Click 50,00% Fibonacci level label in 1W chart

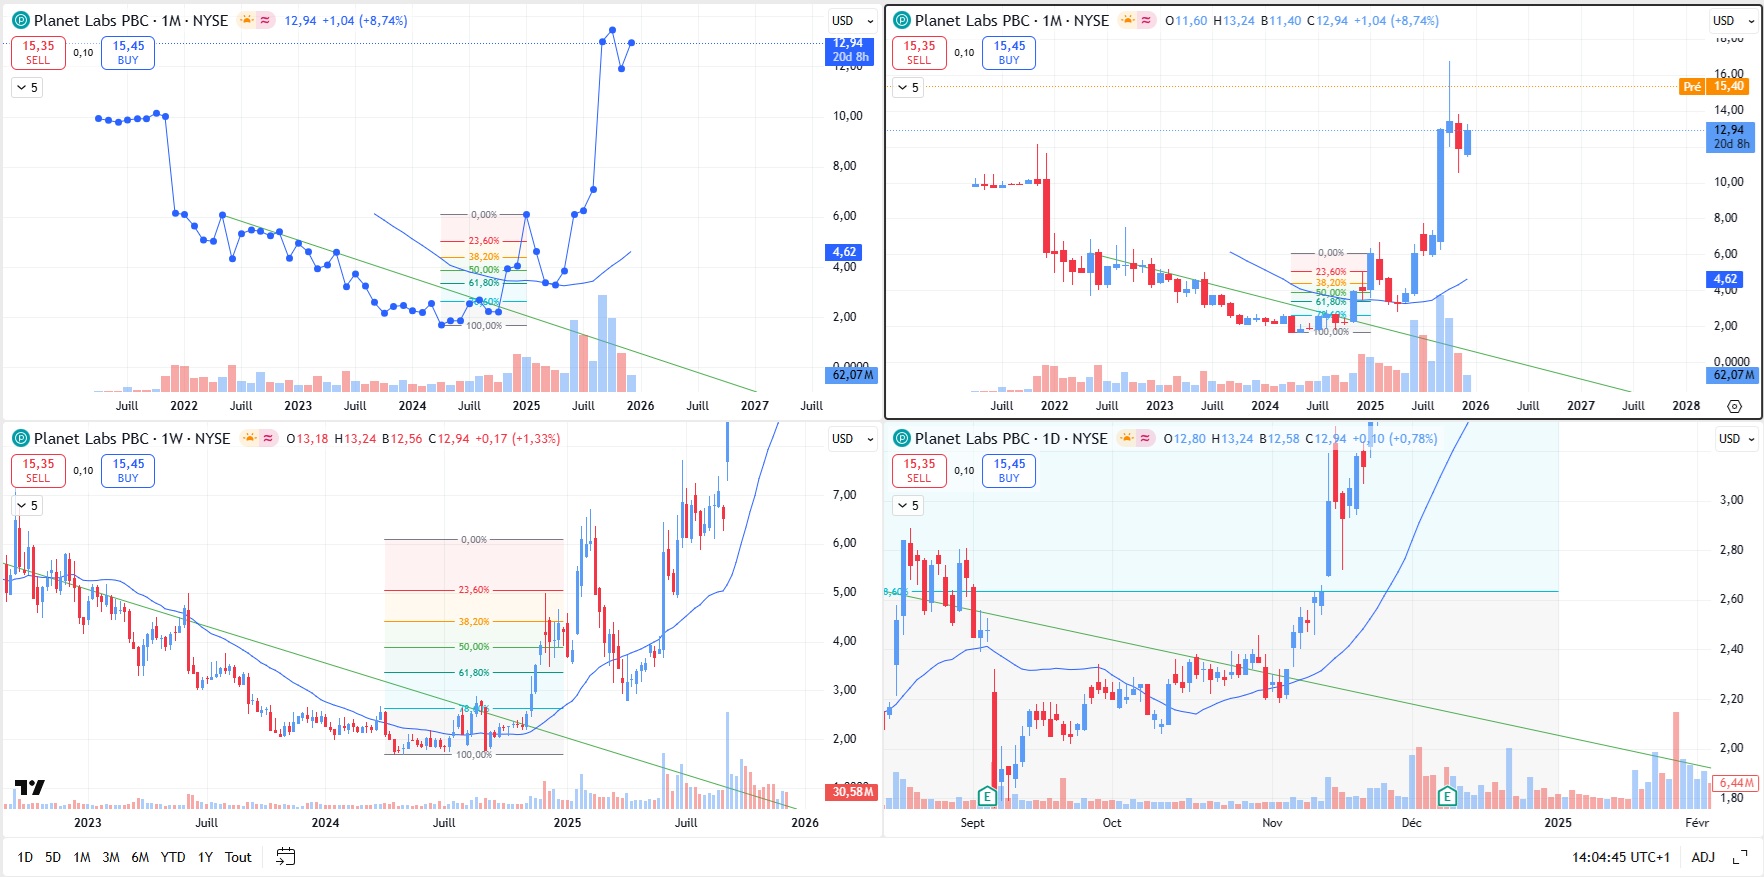pos(474,647)
